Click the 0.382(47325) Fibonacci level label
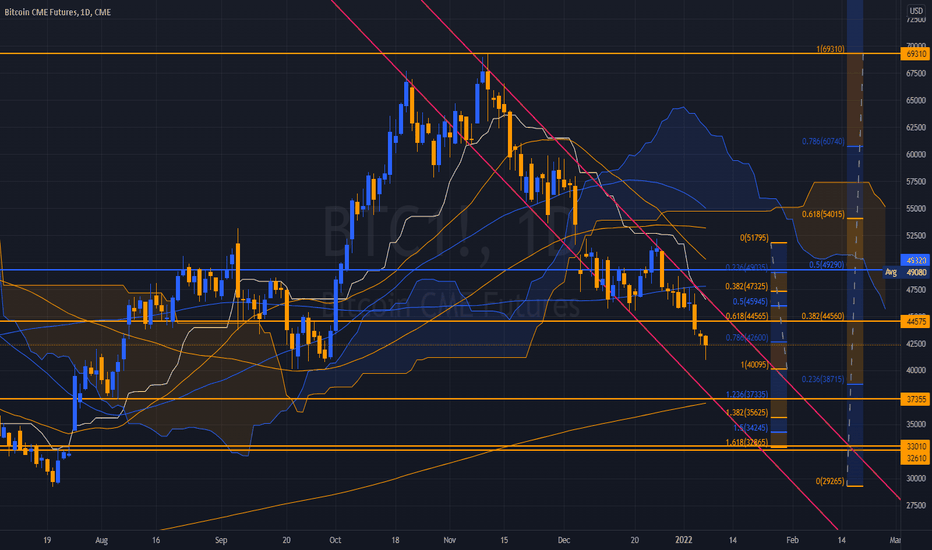This screenshot has height=550, width=932. pyautogui.click(x=747, y=286)
